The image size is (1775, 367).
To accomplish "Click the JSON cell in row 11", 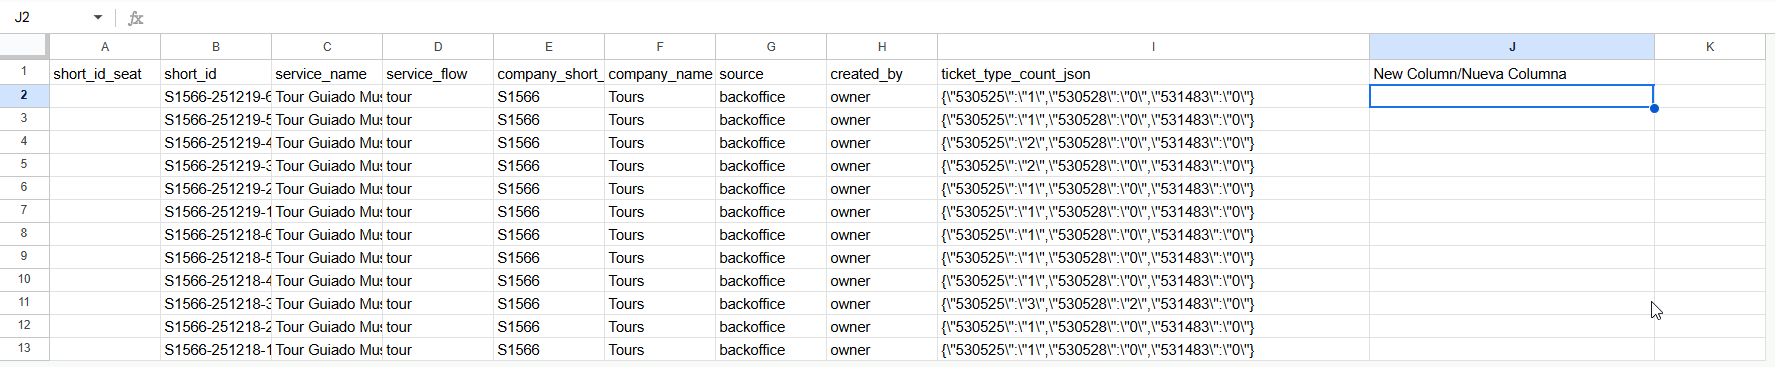I will coord(1153,303).
